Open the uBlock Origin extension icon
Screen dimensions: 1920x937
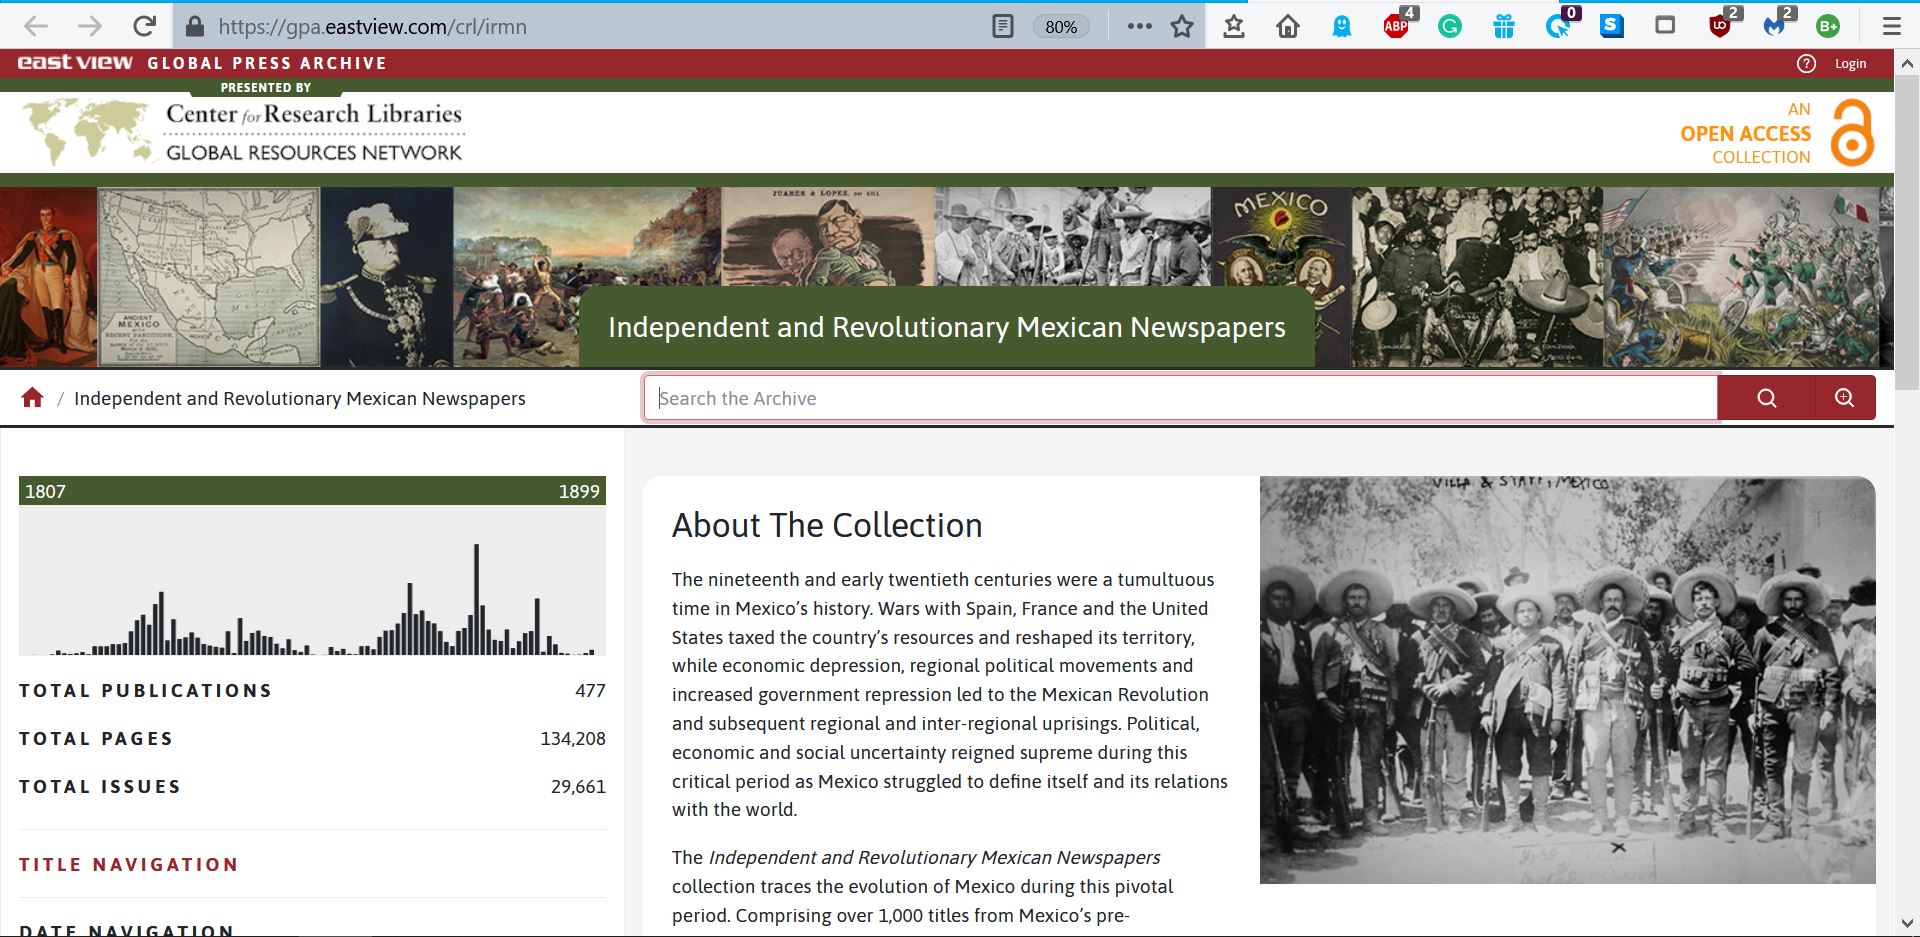pyautogui.click(x=1719, y=26)
